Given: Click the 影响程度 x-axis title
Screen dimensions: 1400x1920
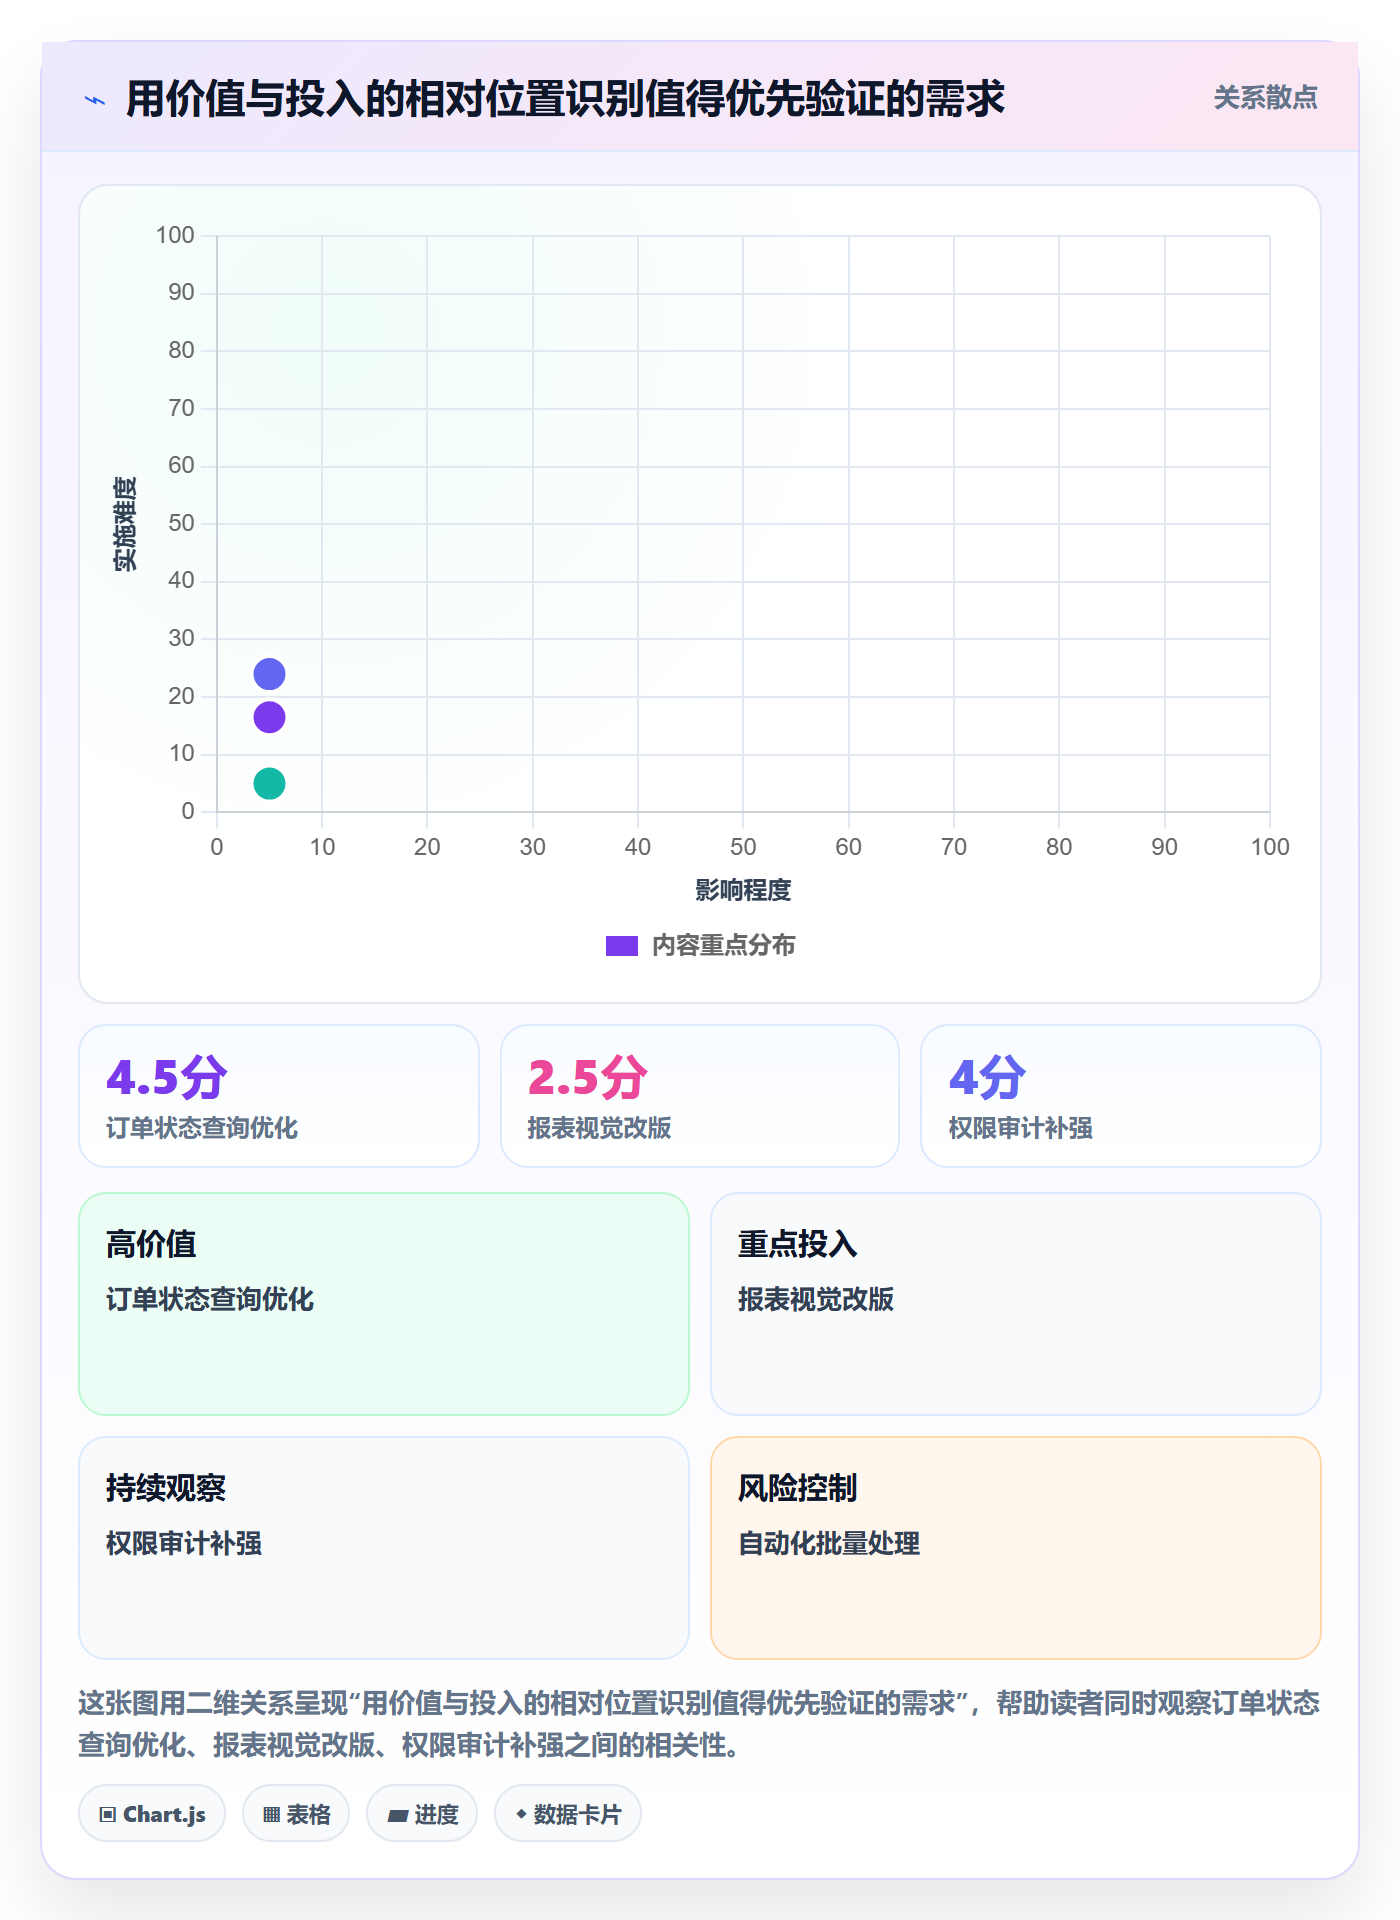Looking at the screenshot, I should tap(743, 890).
